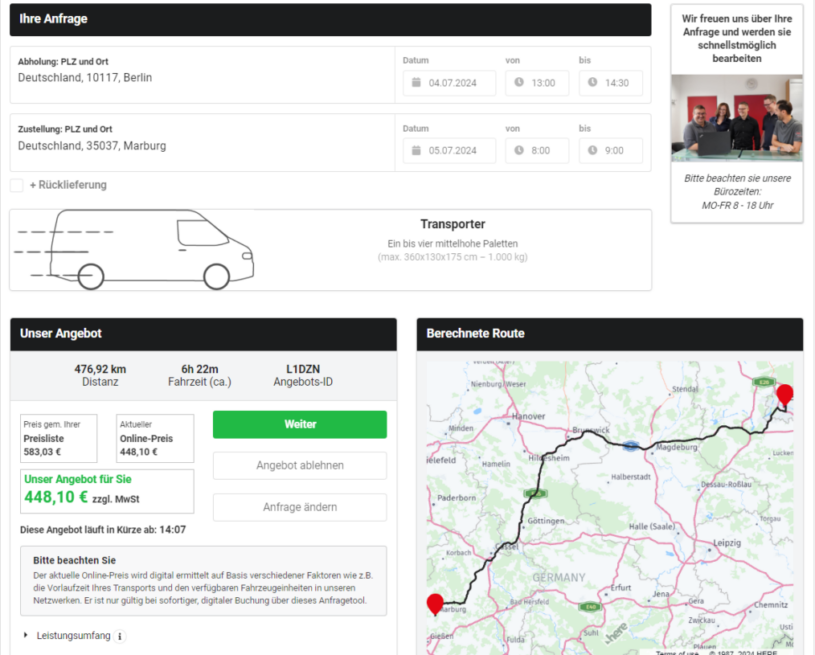The image size is (815, 655).
Task: Click the Abholung PLZ und Ort field
Action: (200, 77)
